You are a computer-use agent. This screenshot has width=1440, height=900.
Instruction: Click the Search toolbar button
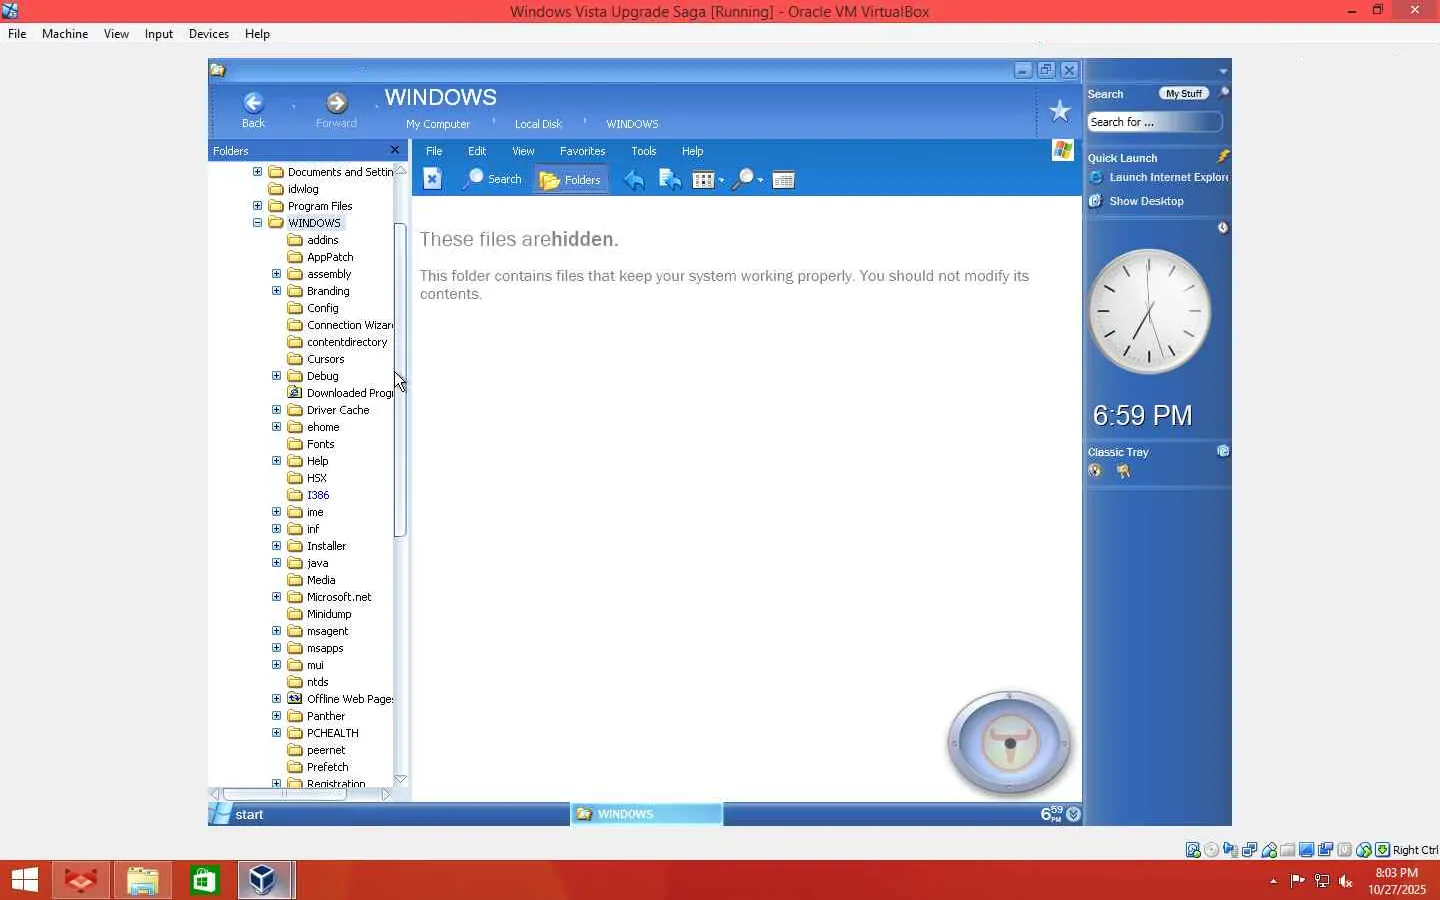[493, 179]
